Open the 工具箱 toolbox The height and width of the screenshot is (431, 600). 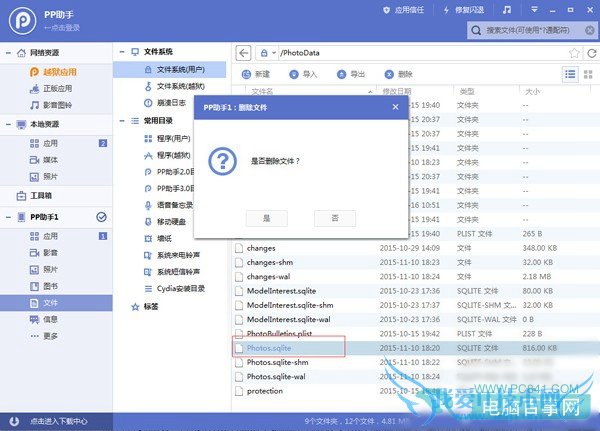[x=34, y=196]
